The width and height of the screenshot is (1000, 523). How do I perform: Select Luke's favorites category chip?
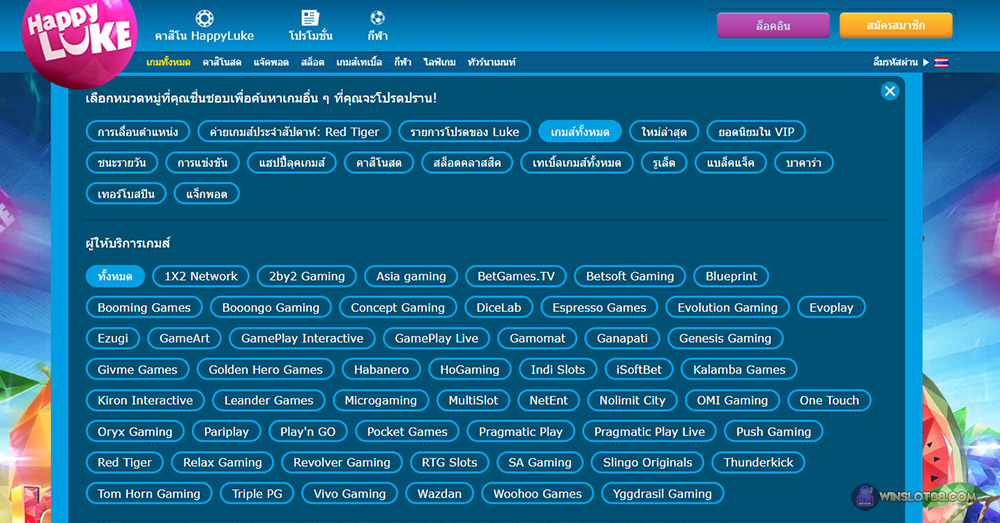point(464,131)
